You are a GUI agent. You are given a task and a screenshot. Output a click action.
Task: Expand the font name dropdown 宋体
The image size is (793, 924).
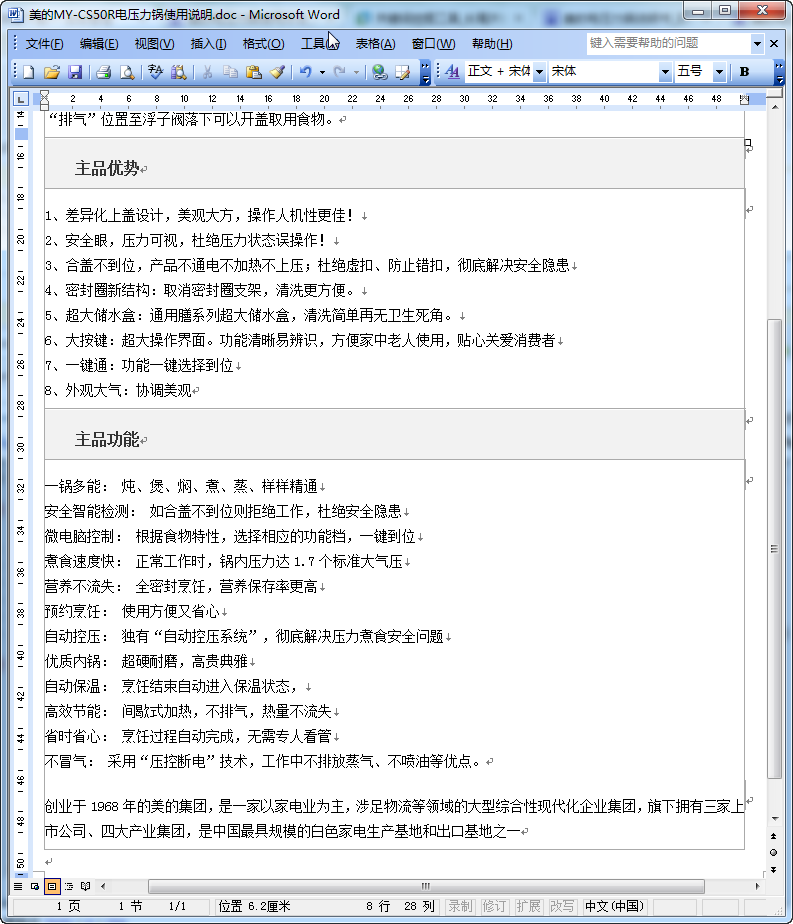coord(665,72)
